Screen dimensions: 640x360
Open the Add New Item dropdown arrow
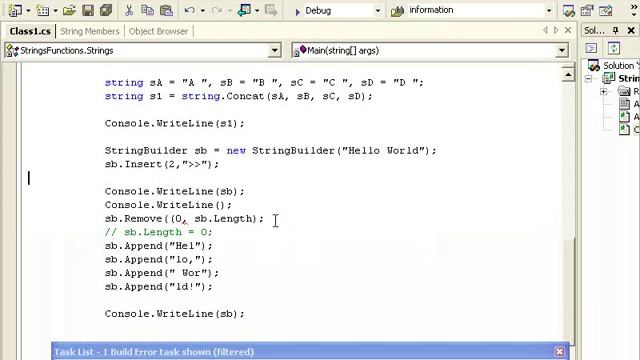pos(56,11)
